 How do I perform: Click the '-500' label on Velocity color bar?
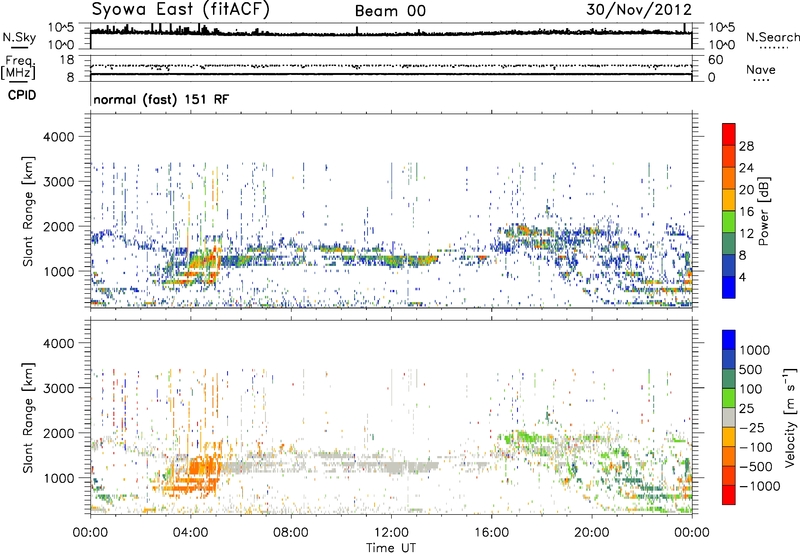click(x=756, y=466)
